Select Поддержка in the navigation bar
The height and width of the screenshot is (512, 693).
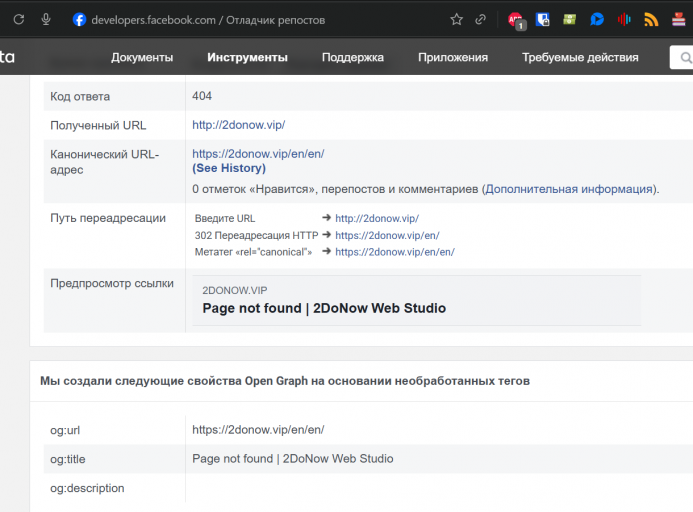[352, 57]
